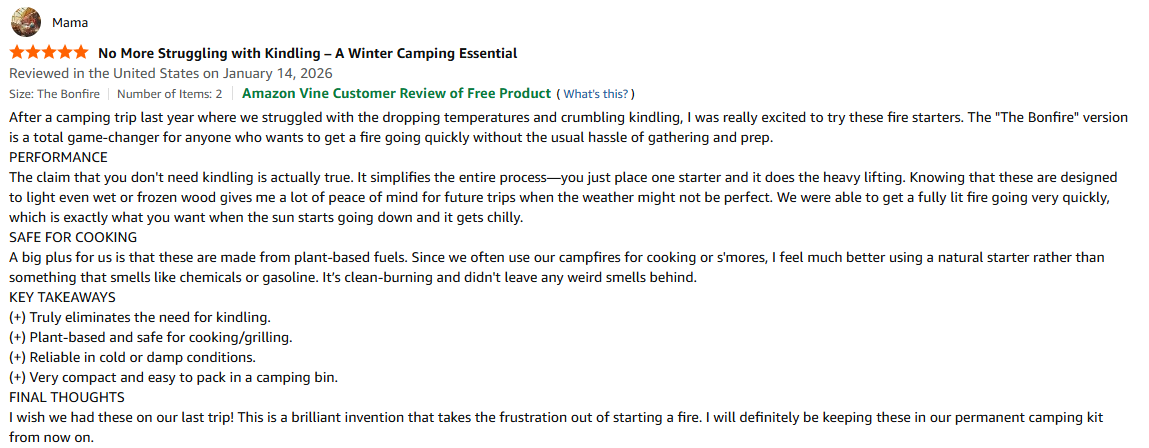Click the "Reviewed in the United States" date line

tap(170, 73)
